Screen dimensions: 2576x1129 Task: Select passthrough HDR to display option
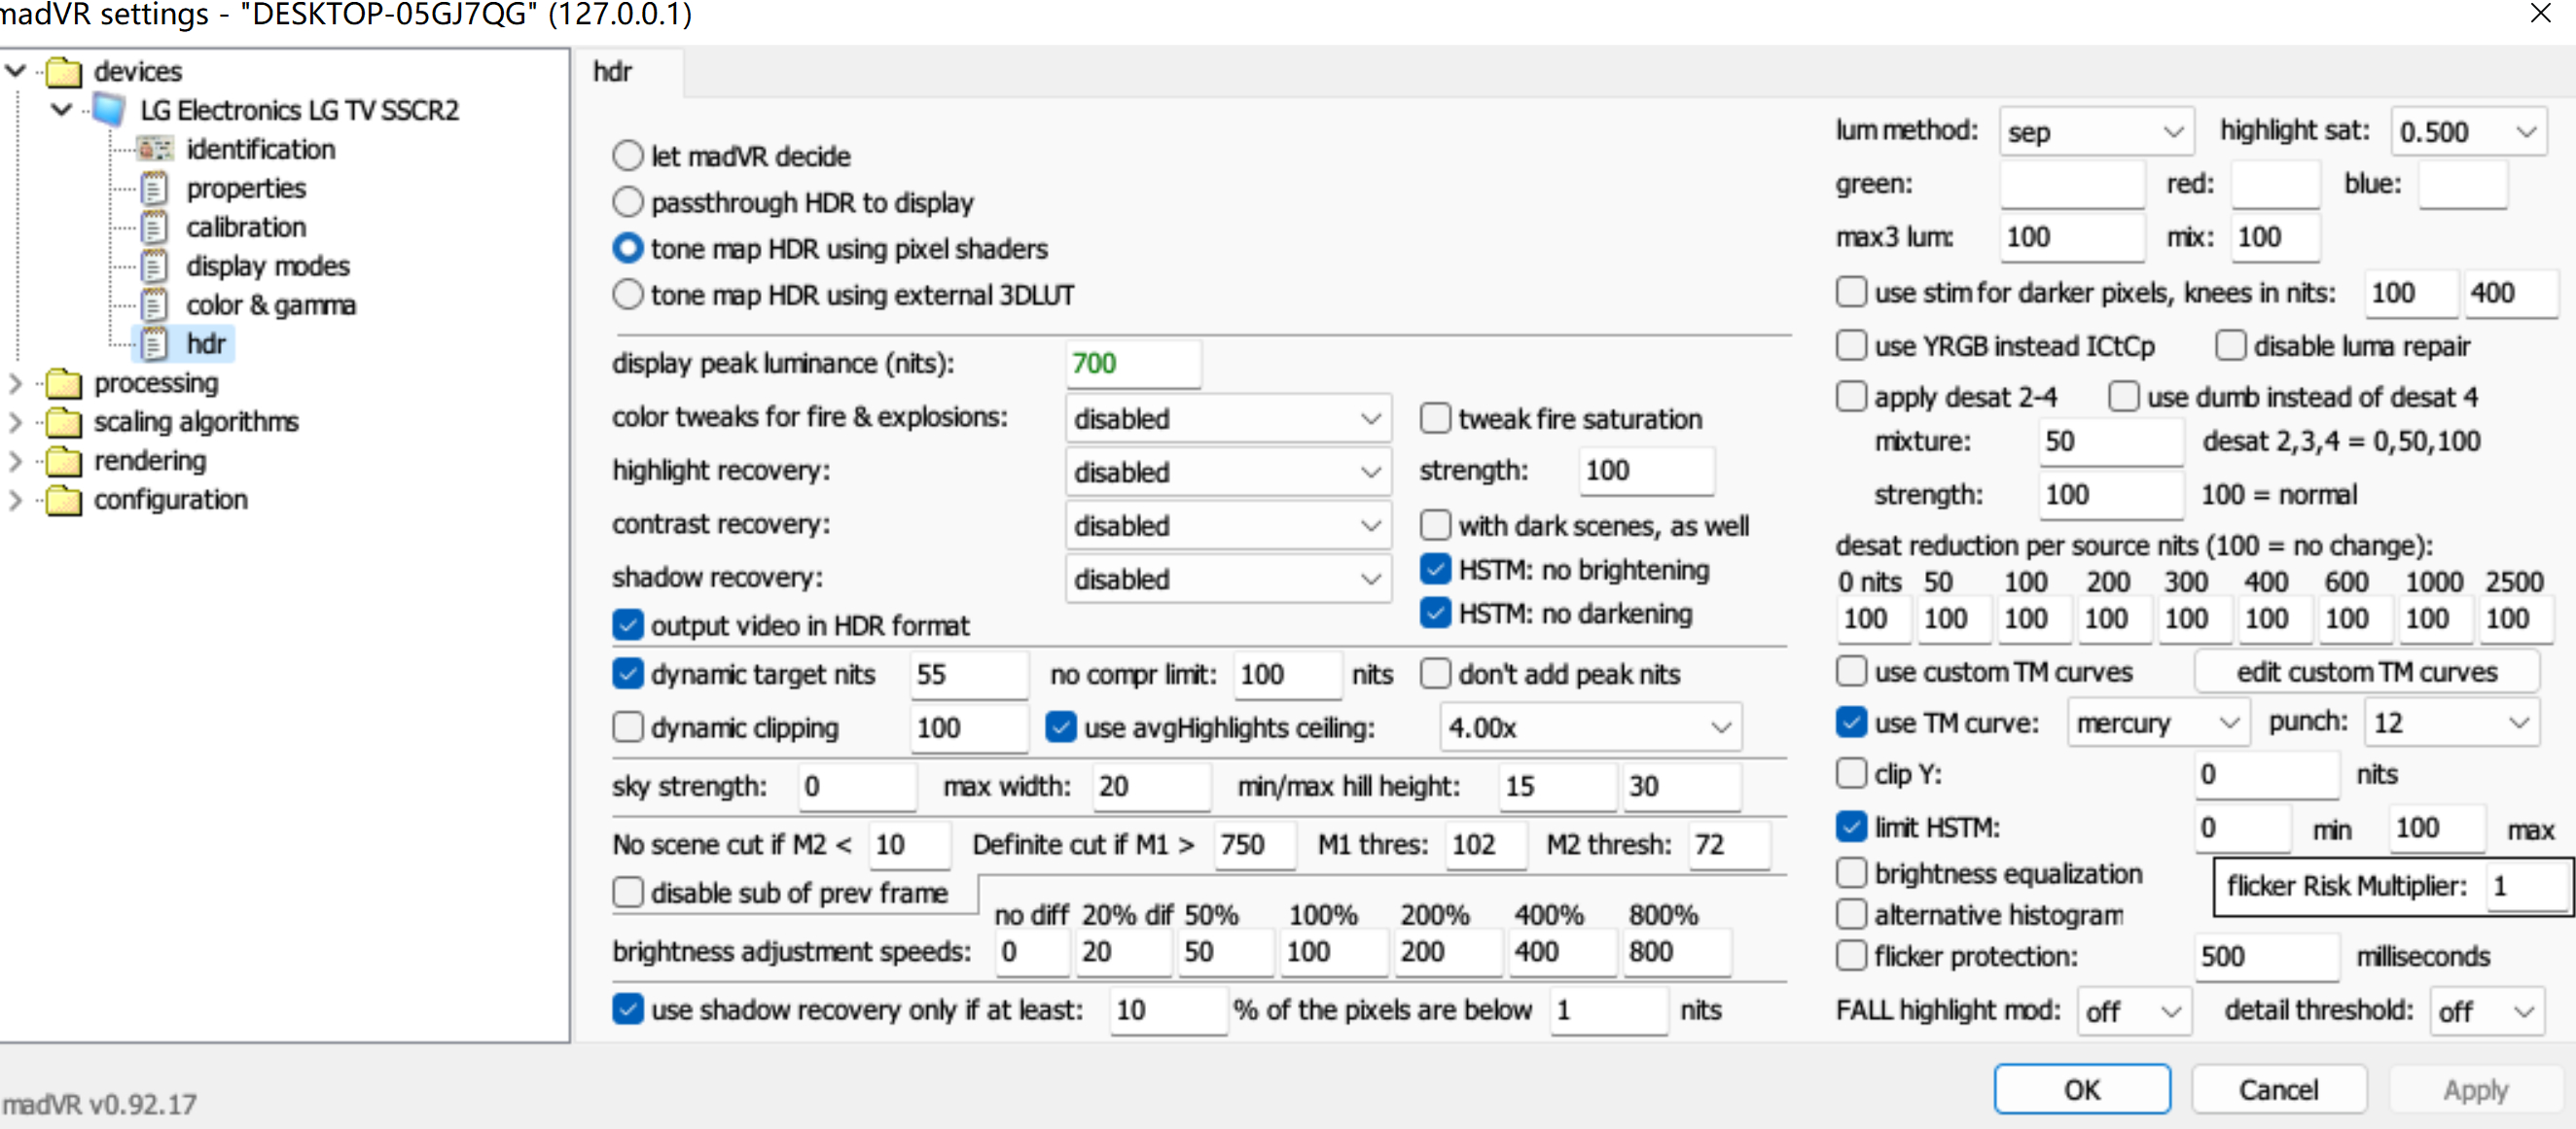click(628, 202)
